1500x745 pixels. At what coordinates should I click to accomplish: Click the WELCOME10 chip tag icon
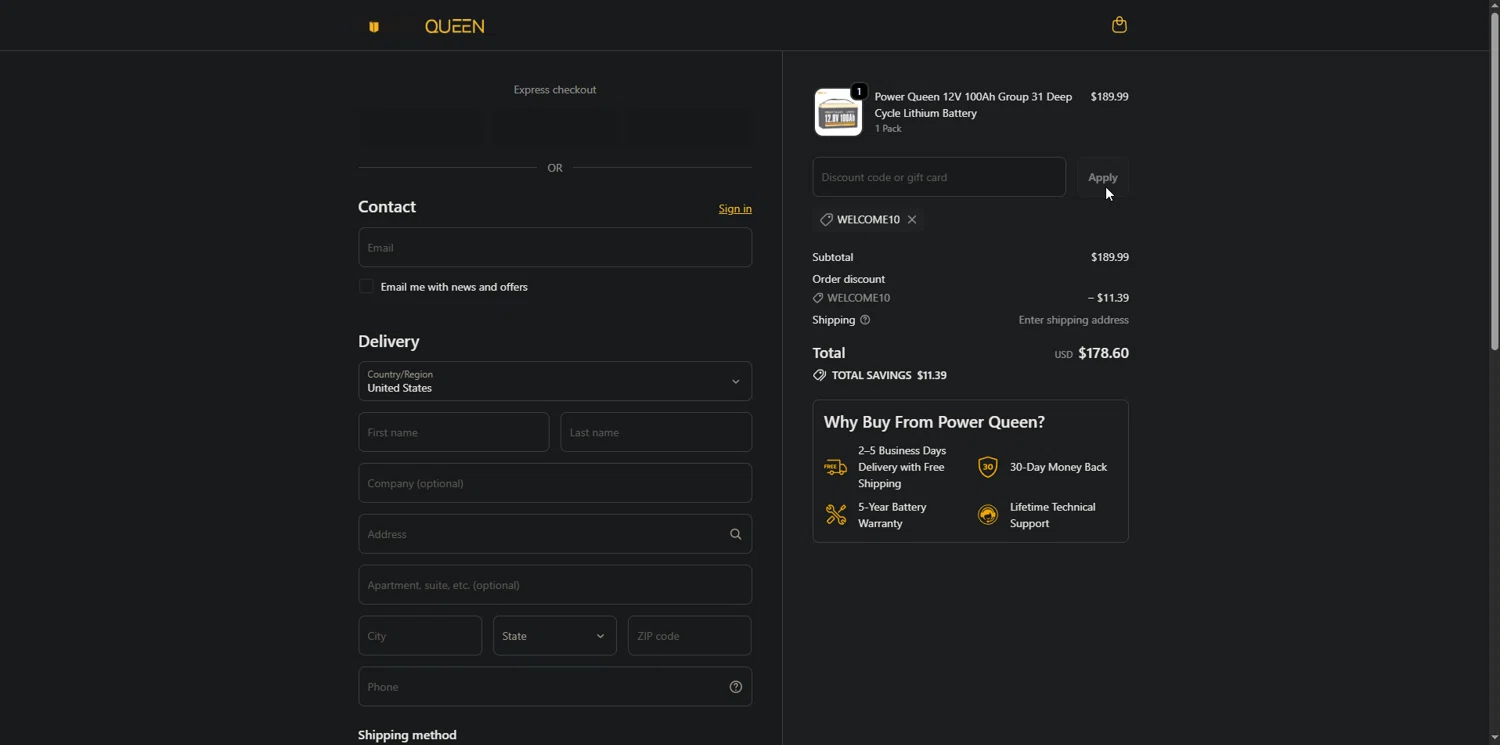(x=826, y=219)
